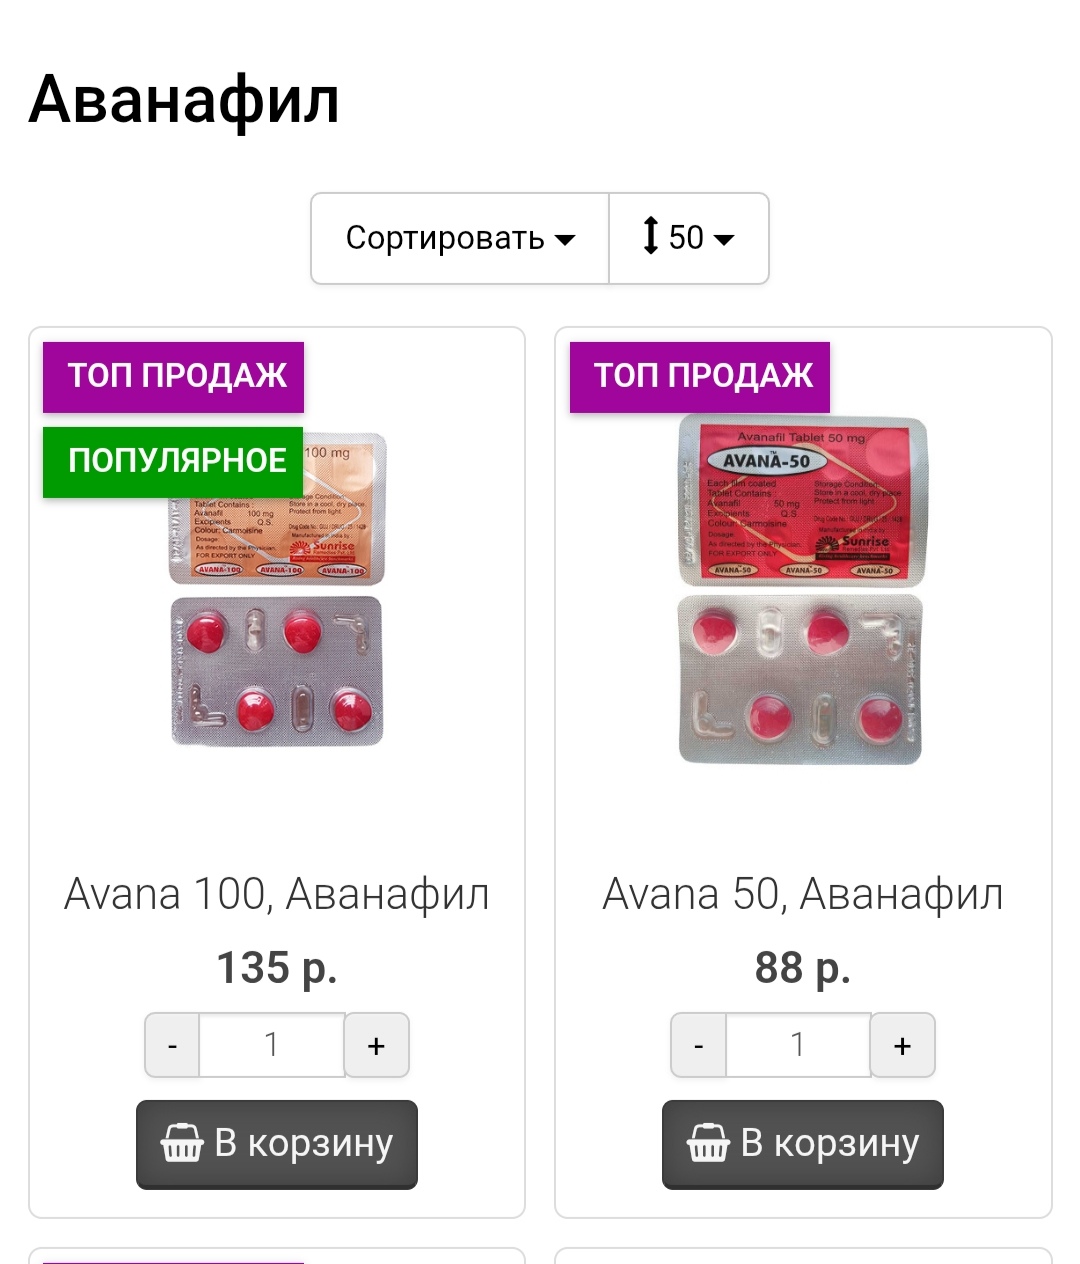Open the Avana 100, Аванафил product link
The height and width of the screenshot is (1264, 1080).
tap(277, 893)
